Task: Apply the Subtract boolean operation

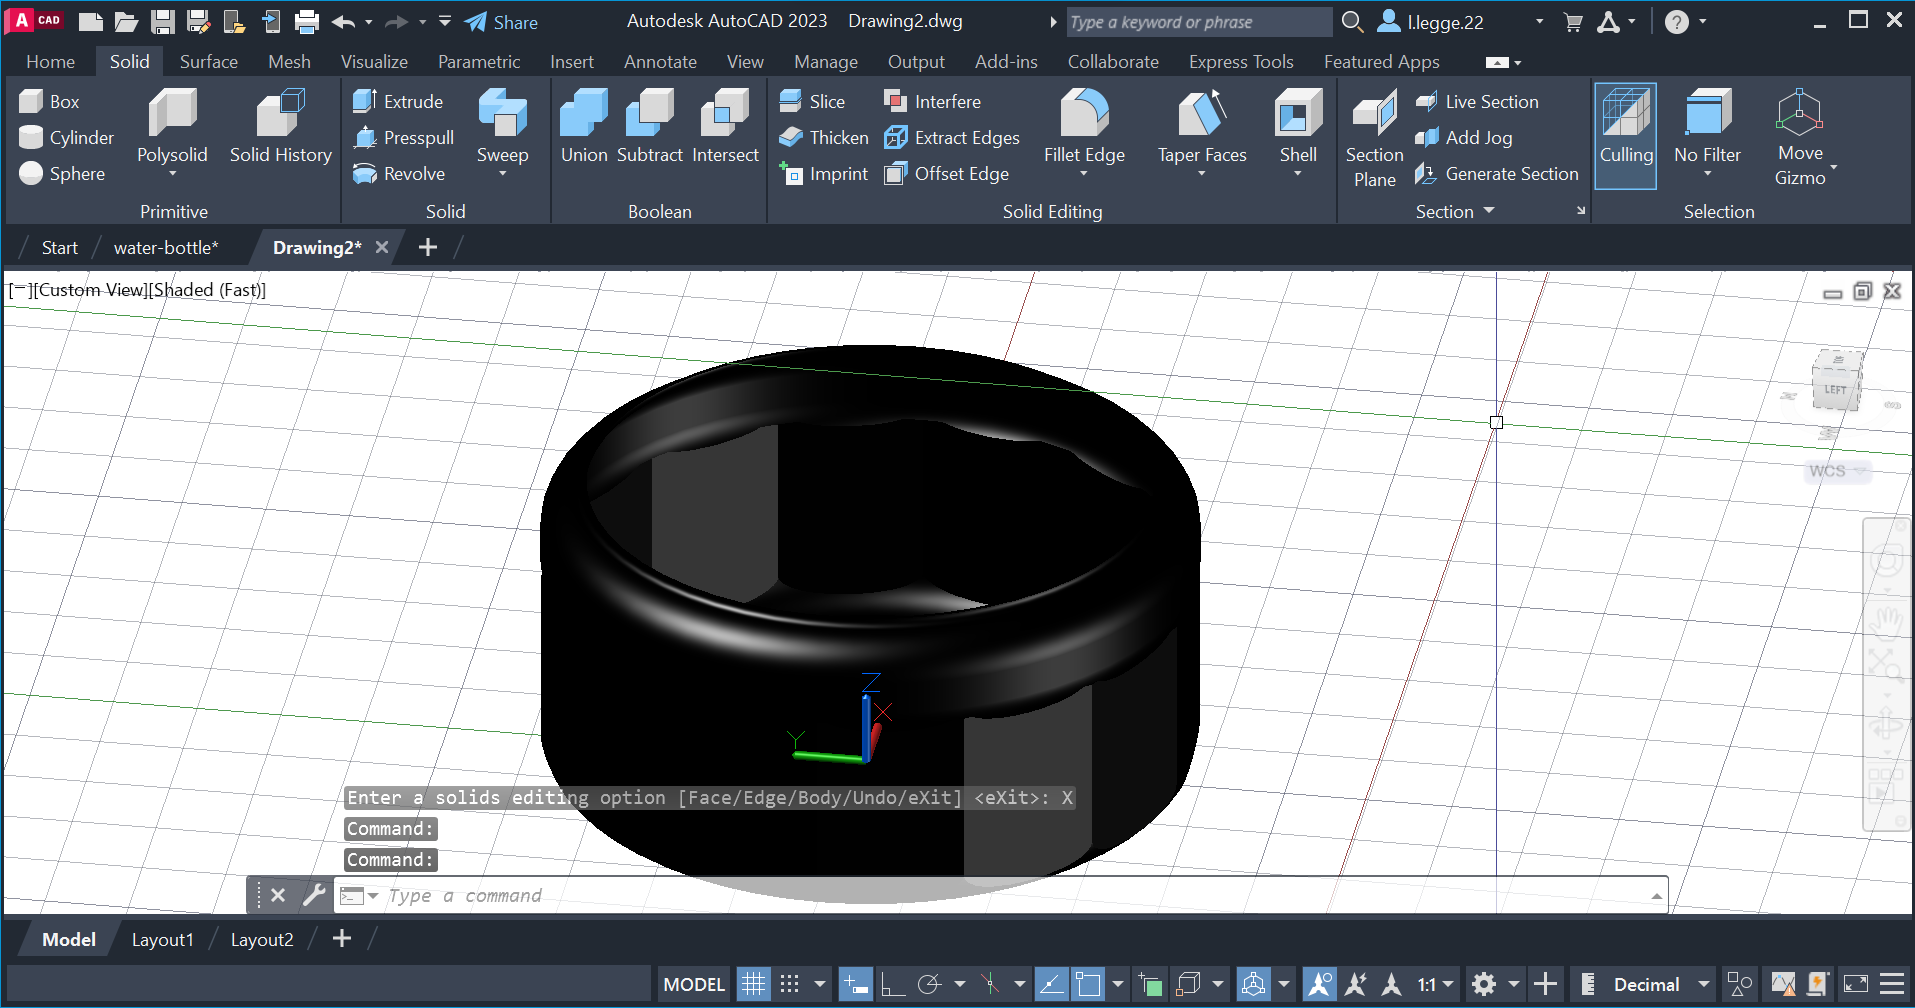Action: tap(650, 125)
